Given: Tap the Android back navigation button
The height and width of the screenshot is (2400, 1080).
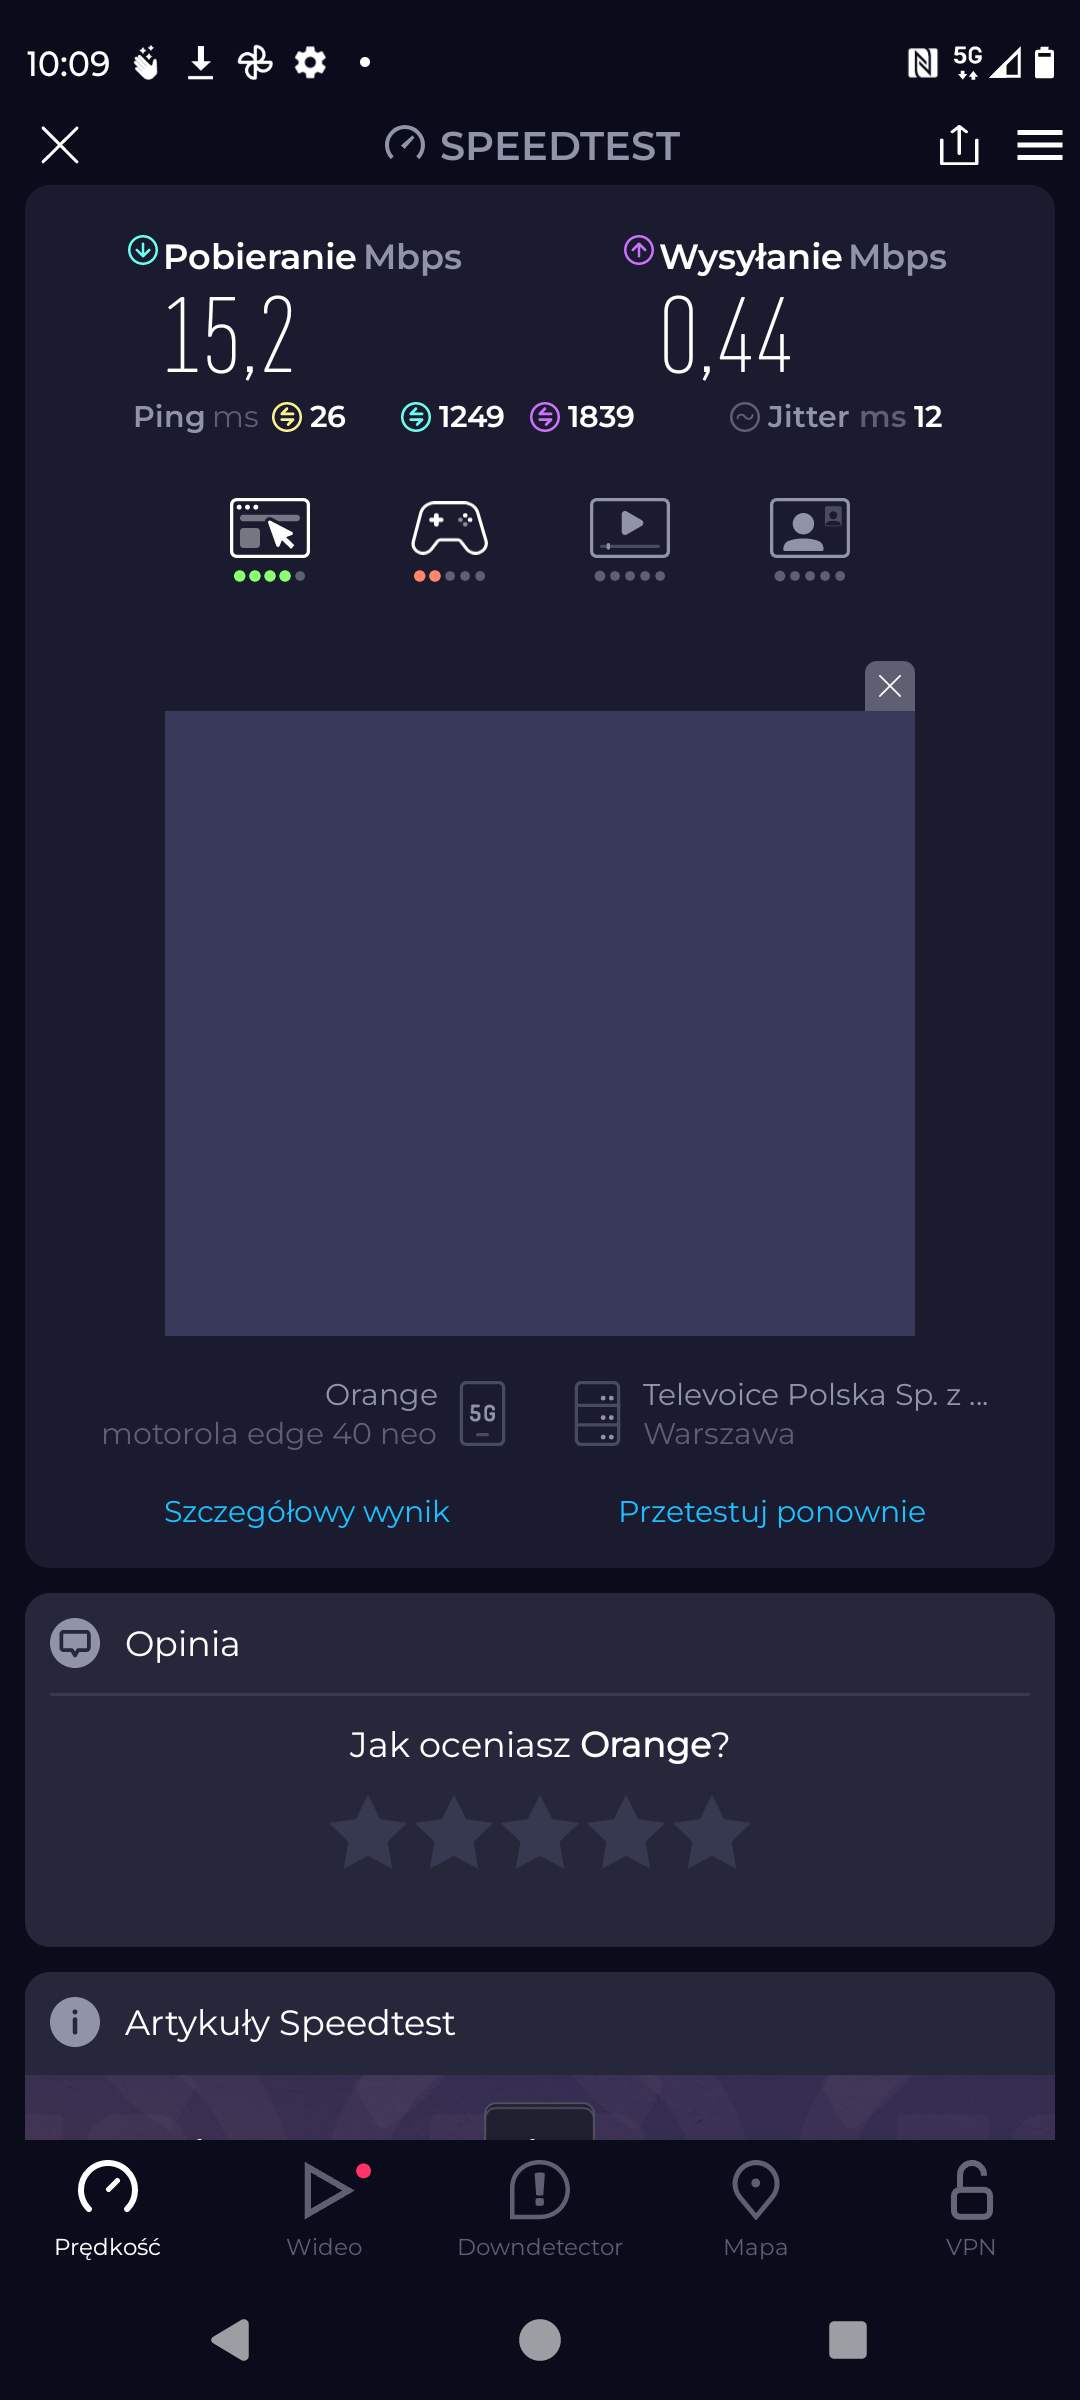Looking at the screenshot, I should tap(231, 2340).
